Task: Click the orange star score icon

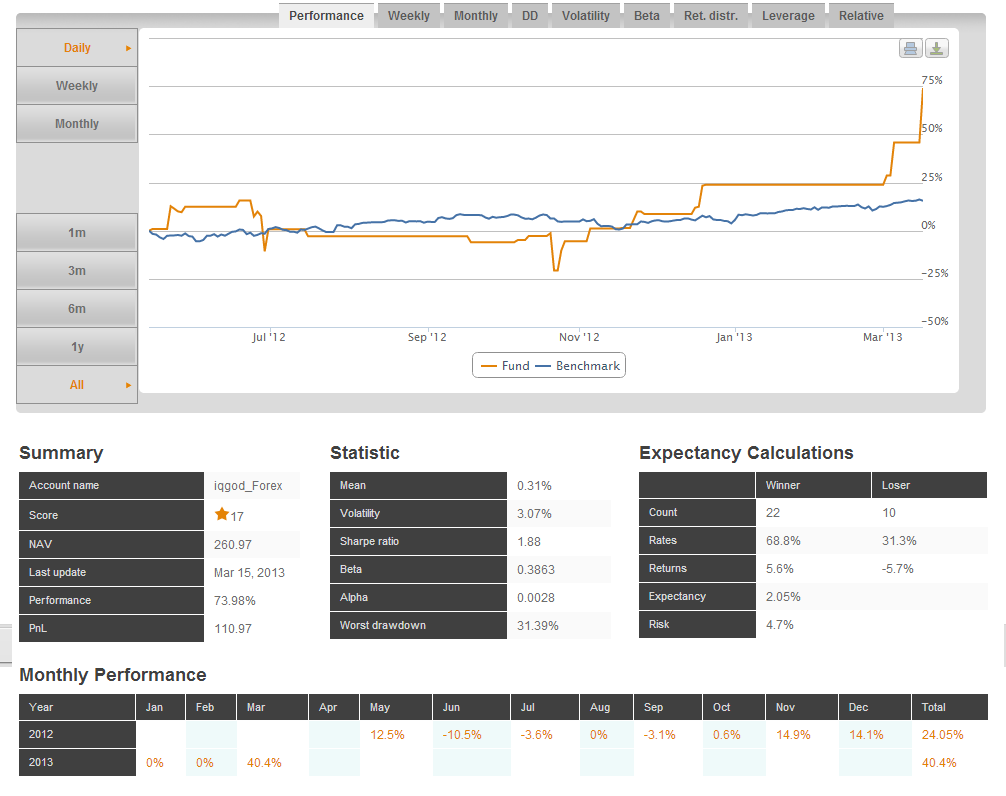Action: 222,514
